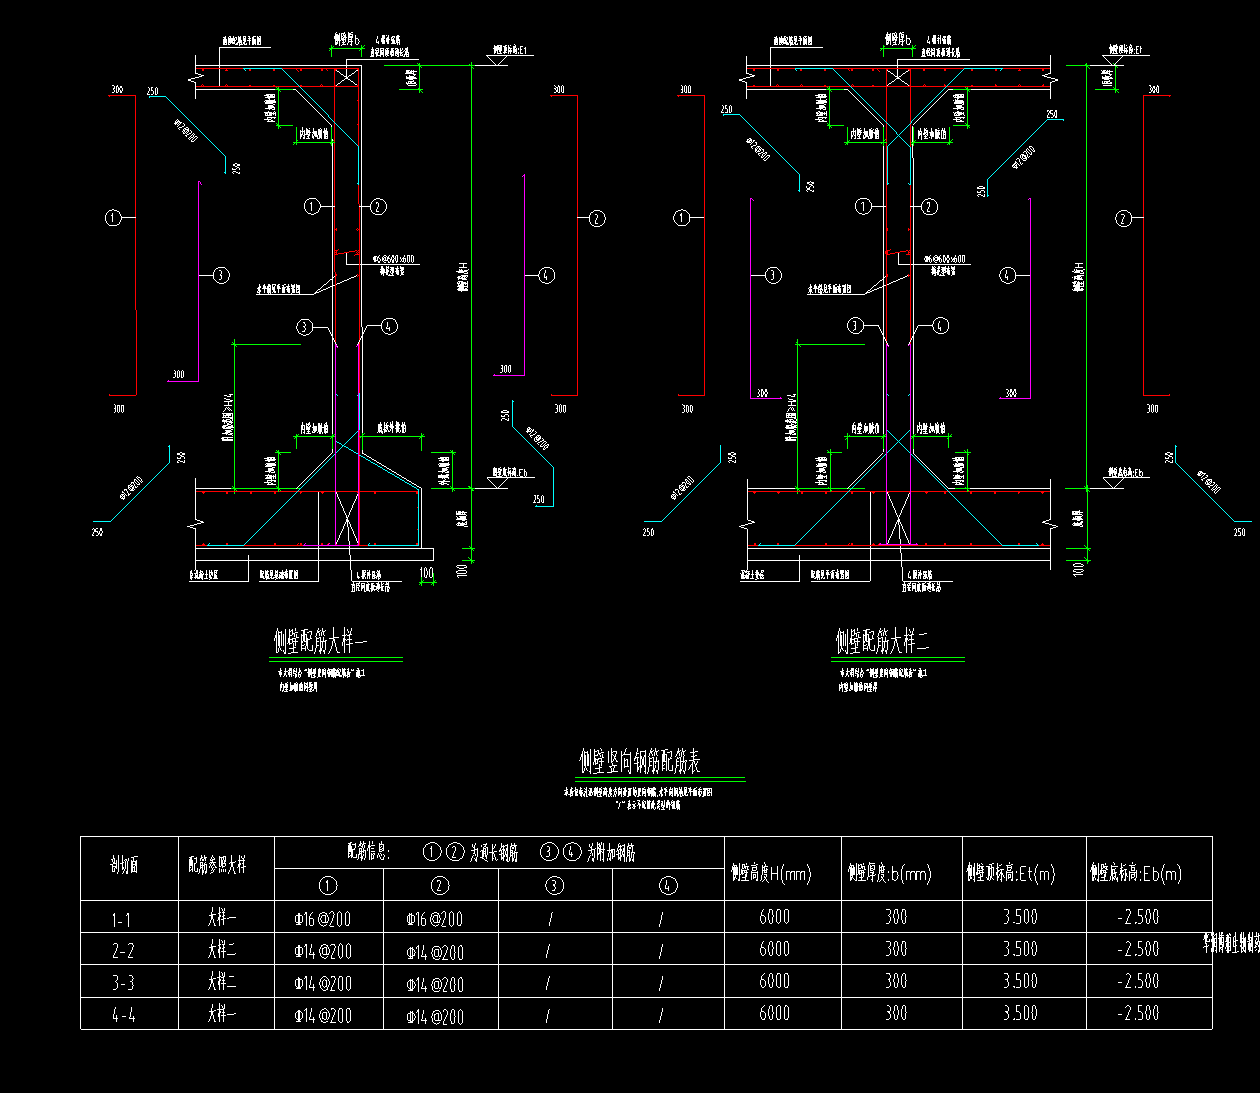Select section cell 1-1 in table

point(121,919)
